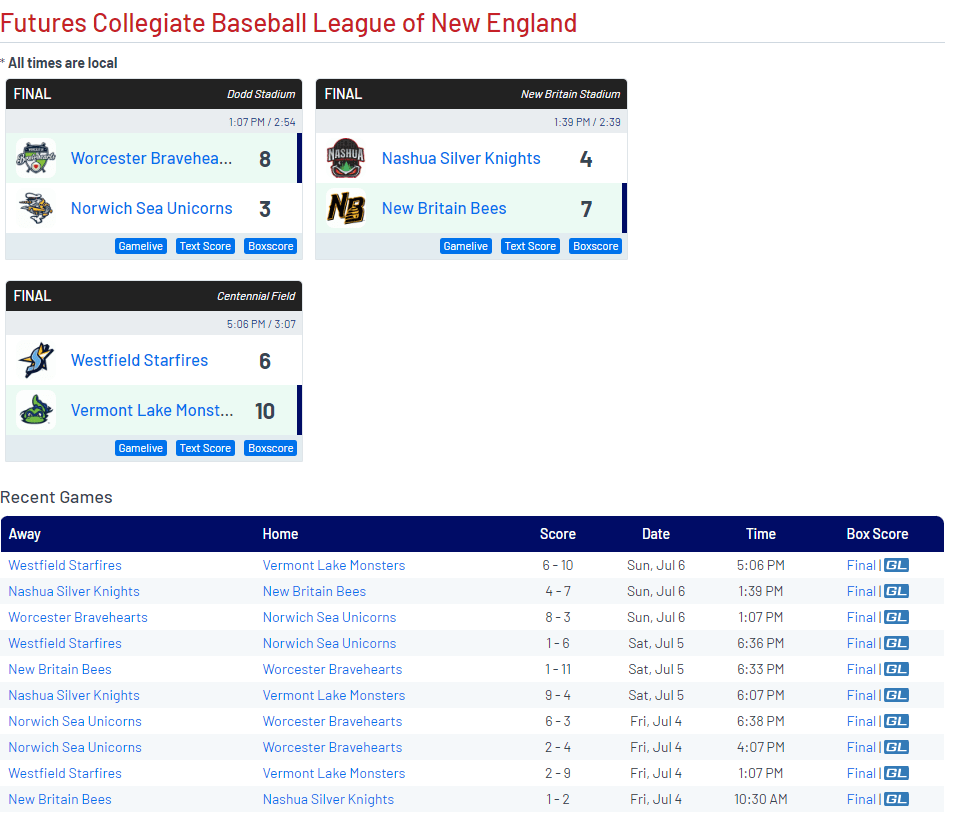Open Vermont Lake Monsters link in scorecard
Image resolution: width=955 pixels, height=819 pixels.
(x=152, y=411)
